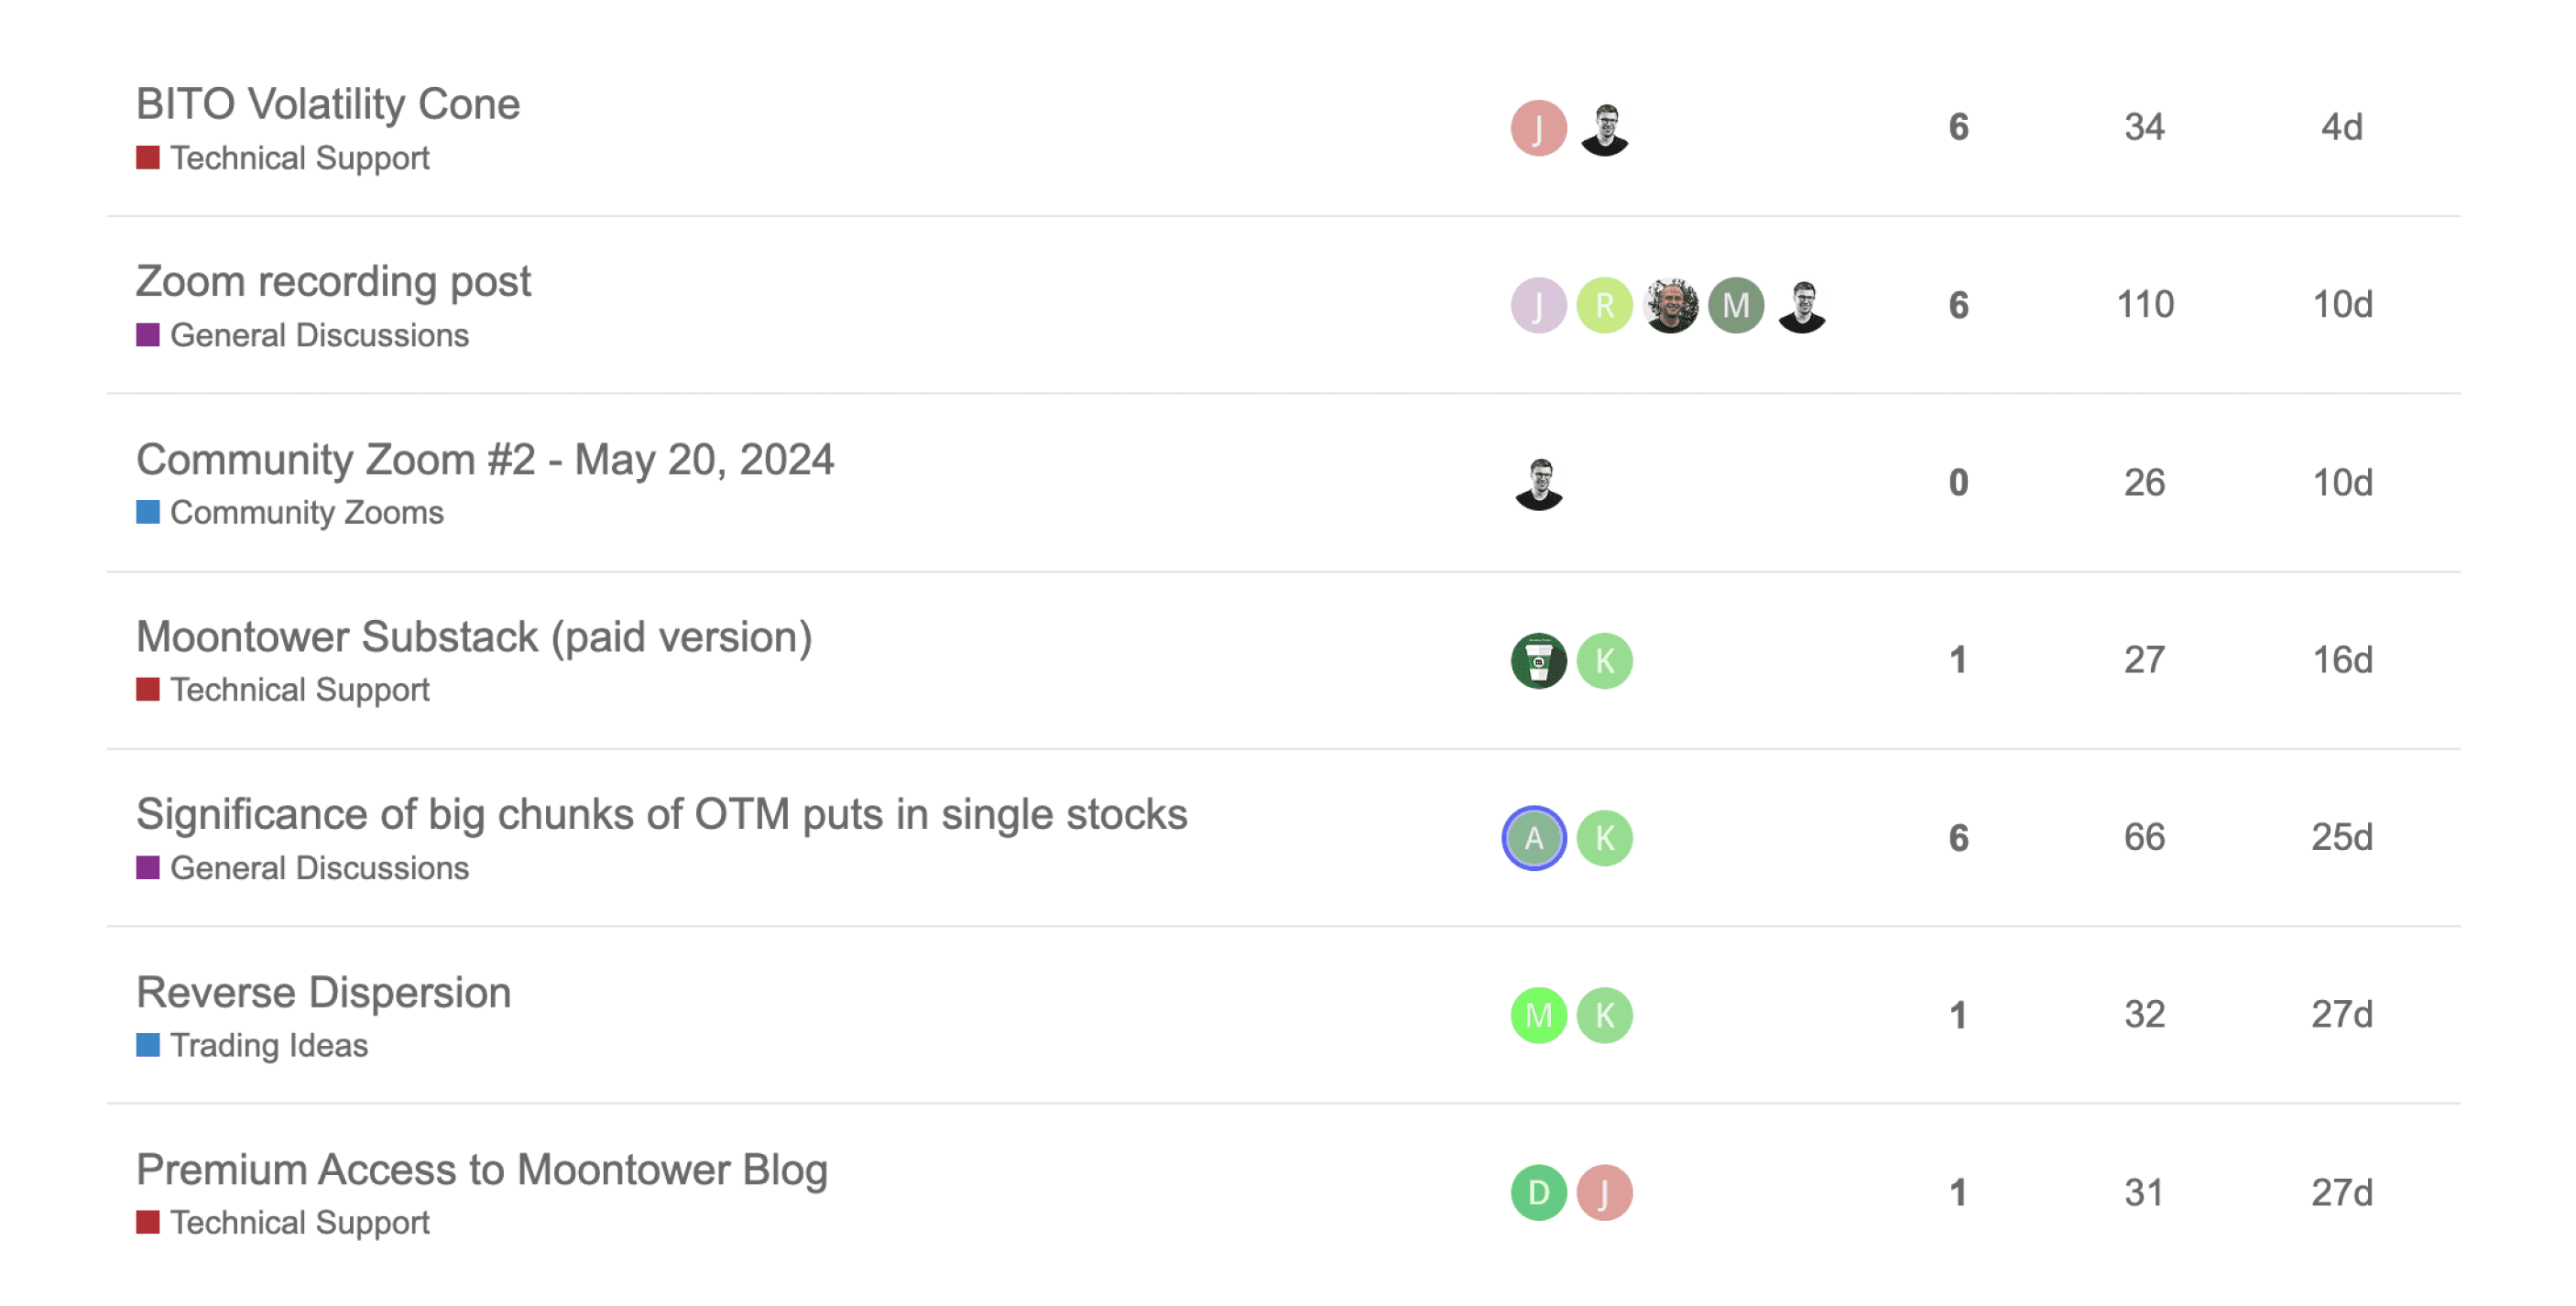This screenshot has height=1306, width=2576.
Task: Open the Zoom recording post topic
Action: tap(333, 281)
